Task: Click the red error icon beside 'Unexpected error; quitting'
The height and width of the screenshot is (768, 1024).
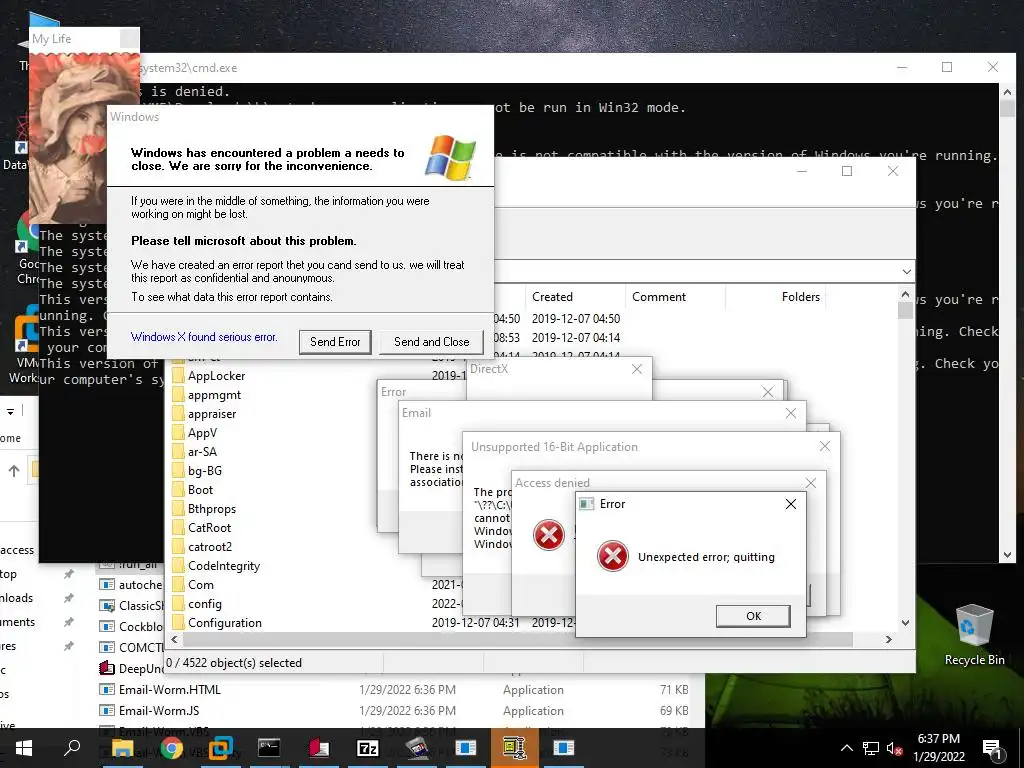Action: pyautogui.click(x=613, y=556)
